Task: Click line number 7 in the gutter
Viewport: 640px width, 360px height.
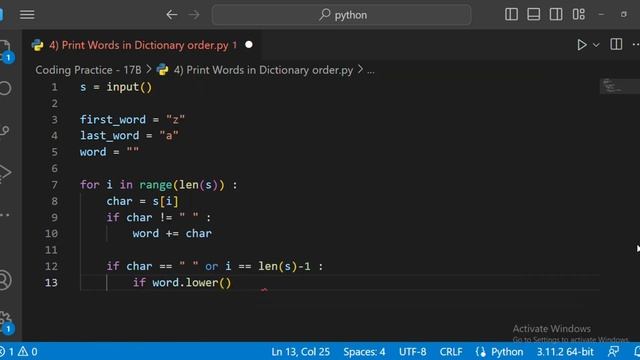Action: click(x=54, y=185)
